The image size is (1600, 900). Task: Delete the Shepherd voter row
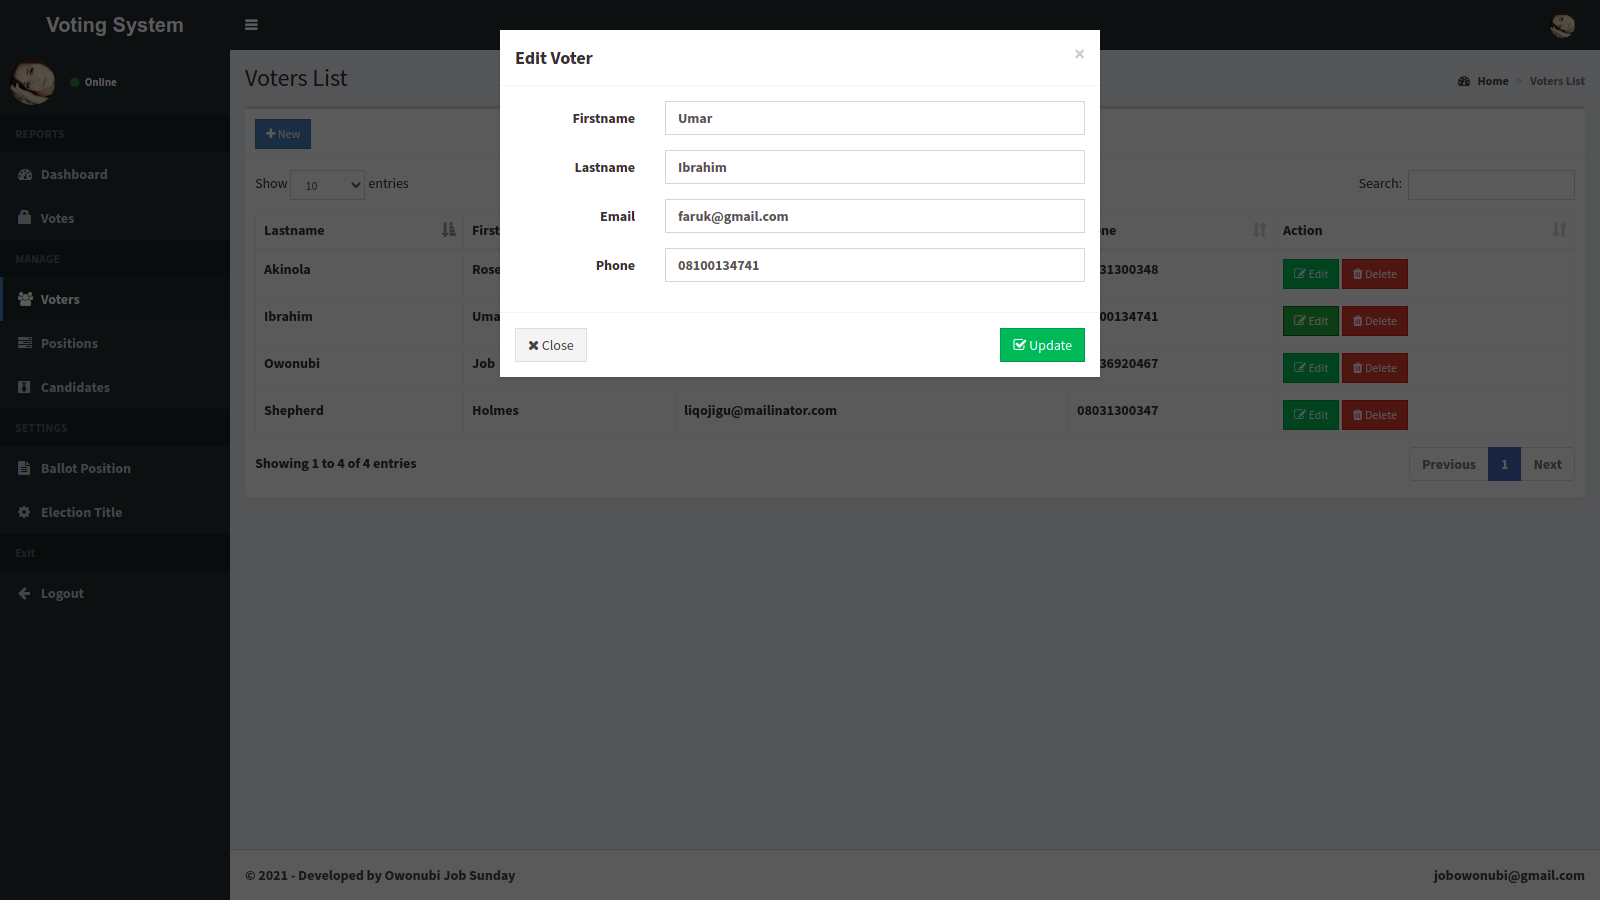click(1375, 415)
